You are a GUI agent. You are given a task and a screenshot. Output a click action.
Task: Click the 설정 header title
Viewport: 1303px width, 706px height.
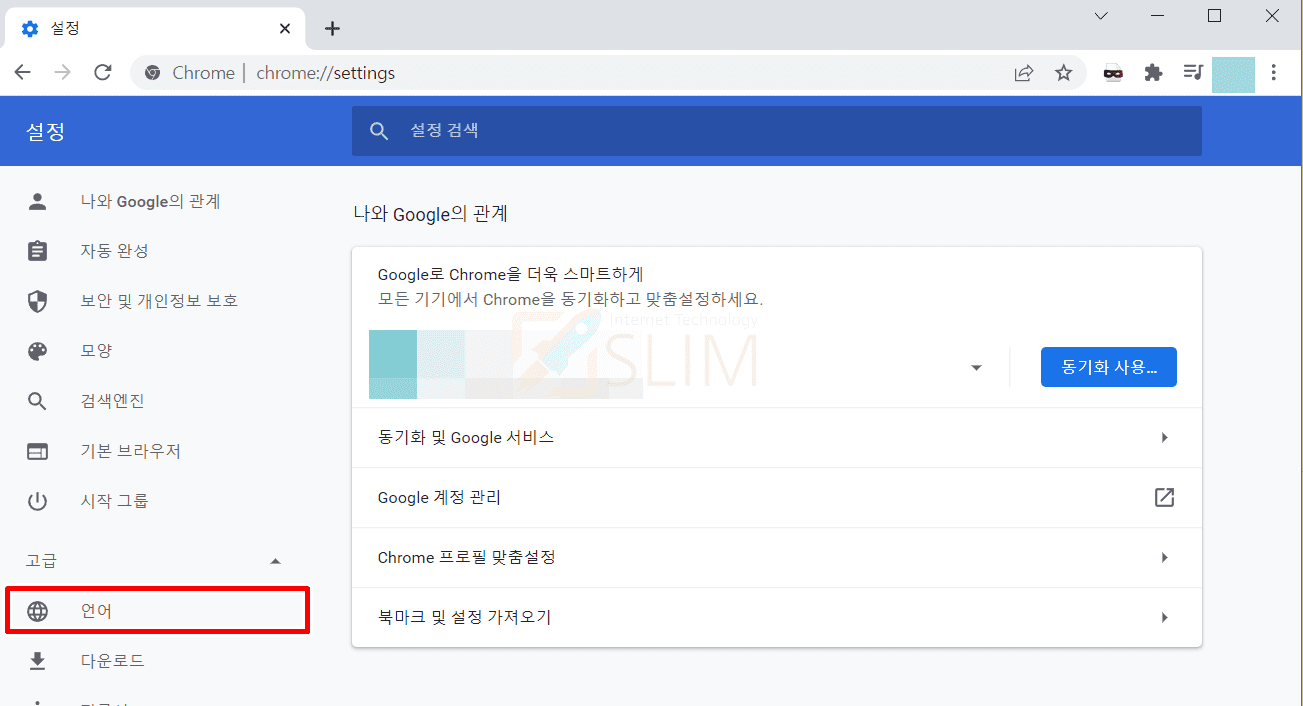45,131
